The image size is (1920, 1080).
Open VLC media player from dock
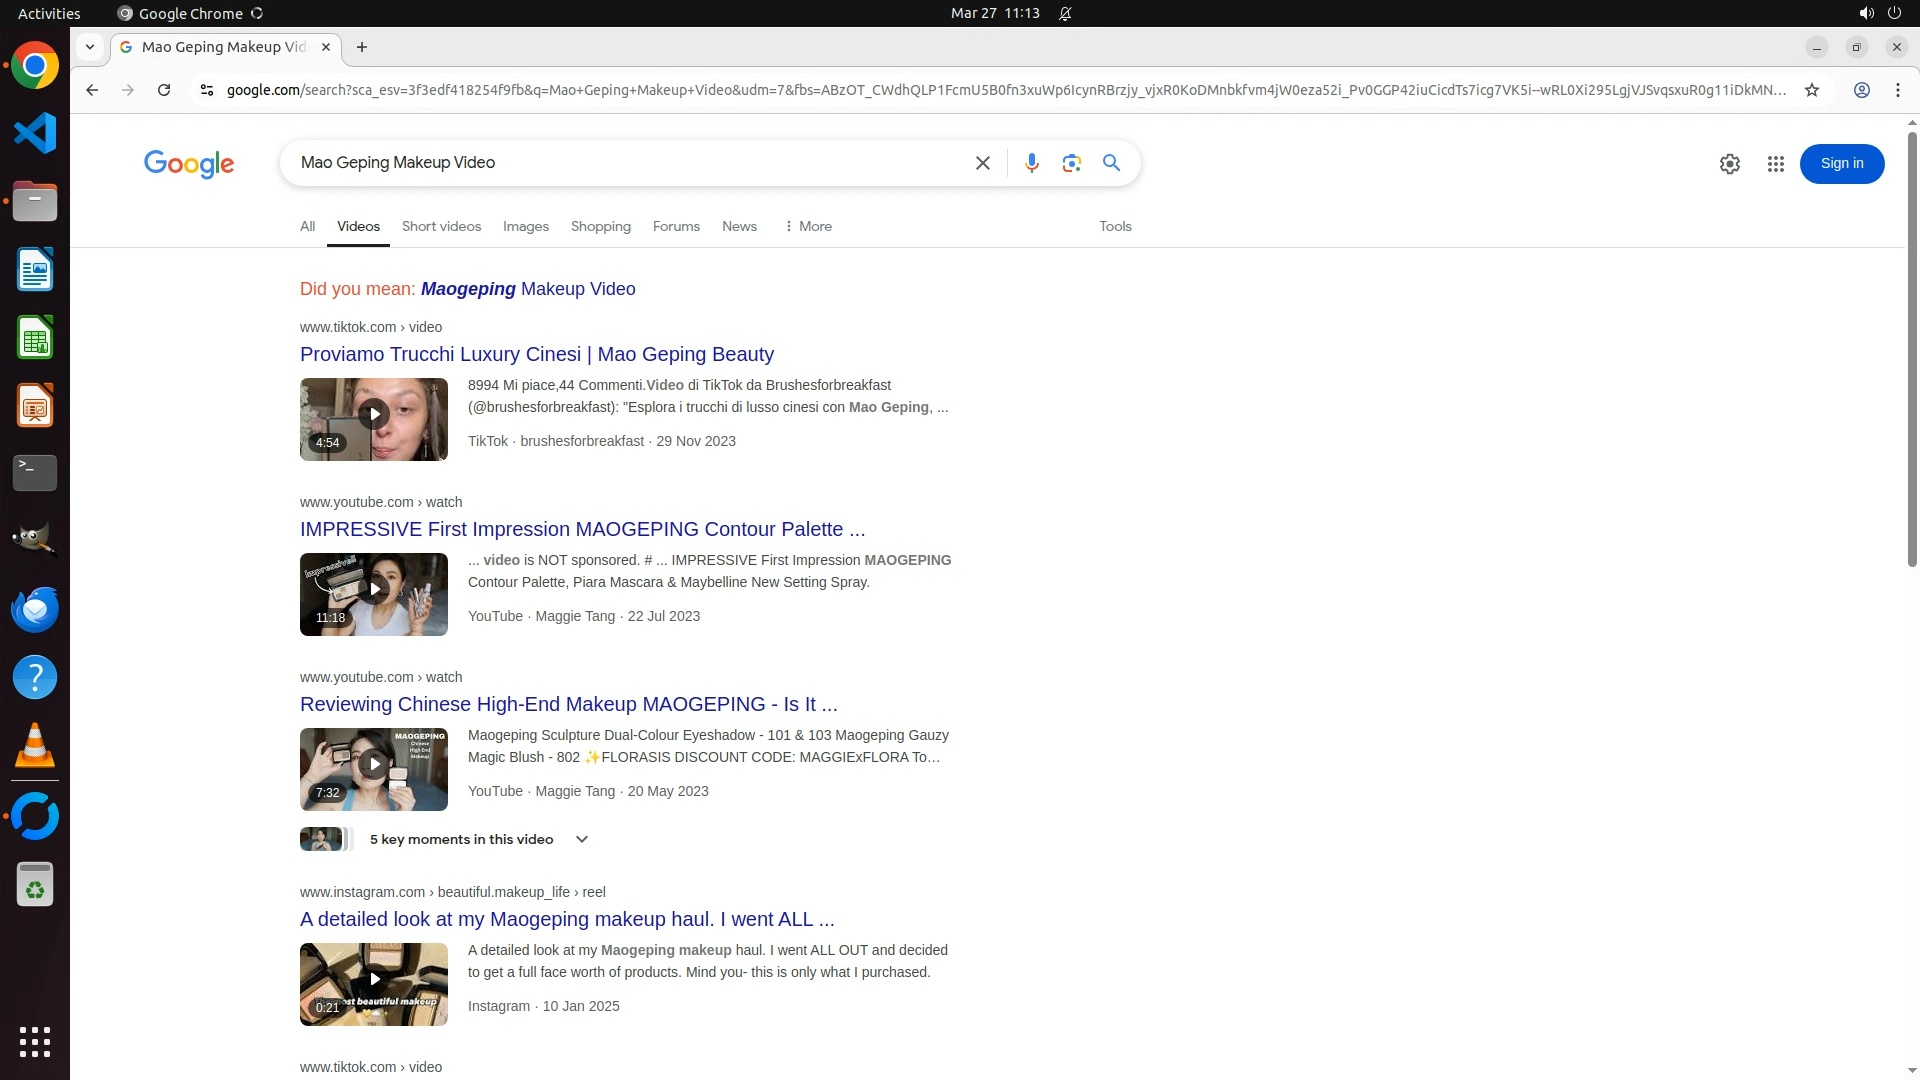click(35, 746)
